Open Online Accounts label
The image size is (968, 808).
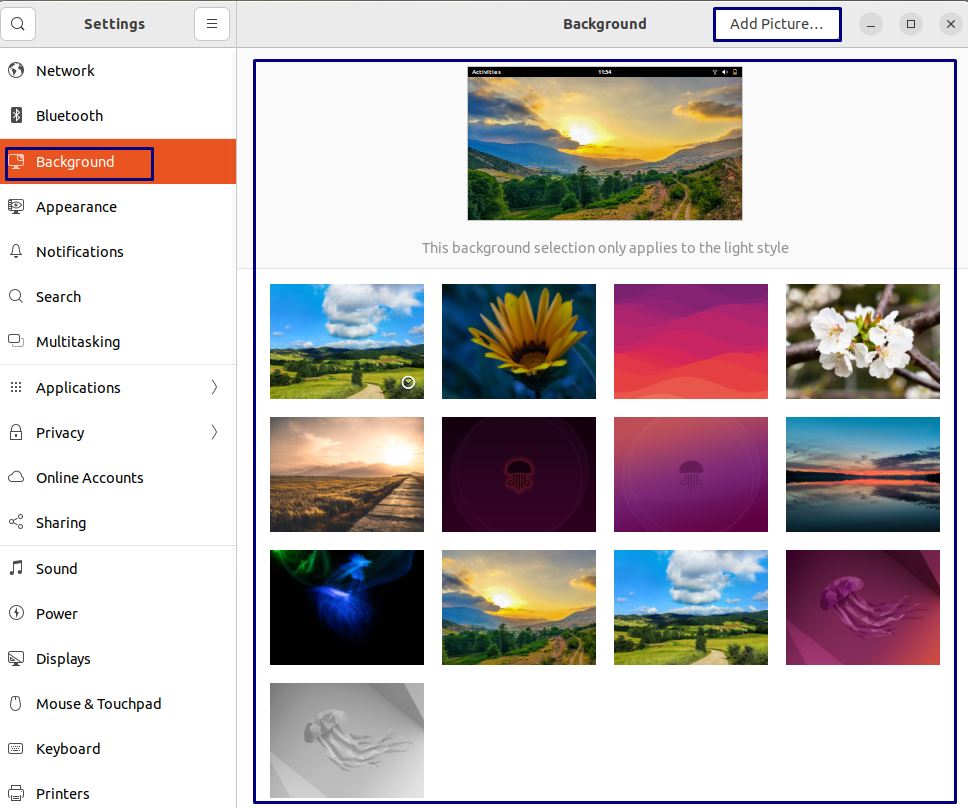click(x=90, y=478)
